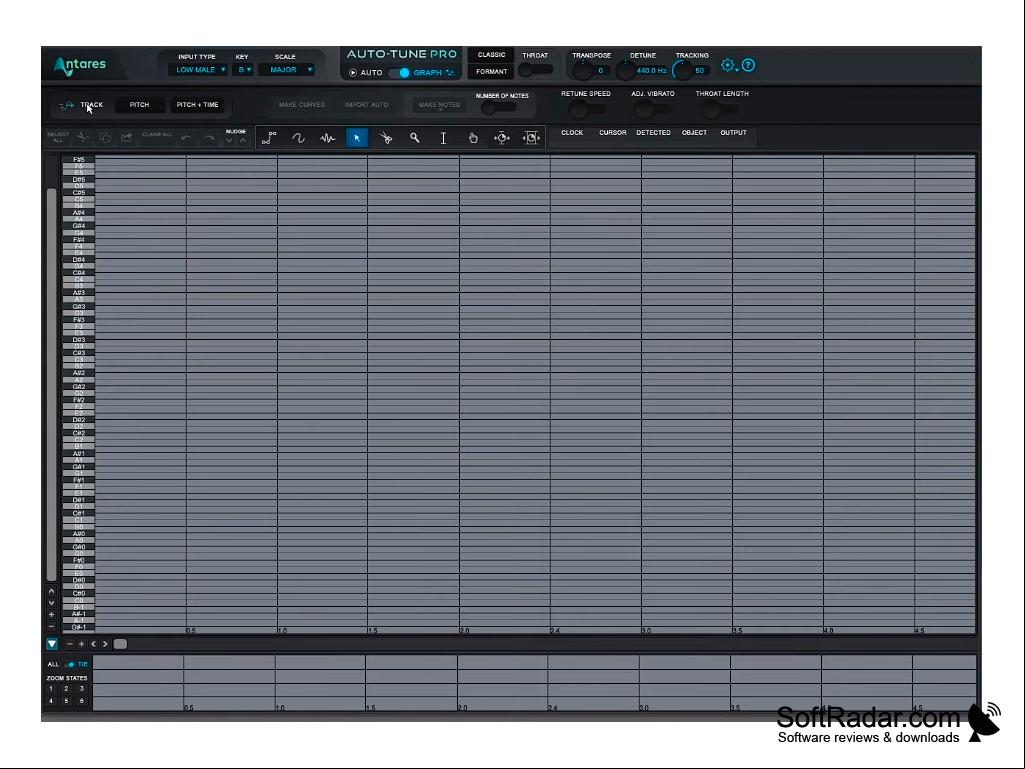Enable Formant correction

point(492,72)
